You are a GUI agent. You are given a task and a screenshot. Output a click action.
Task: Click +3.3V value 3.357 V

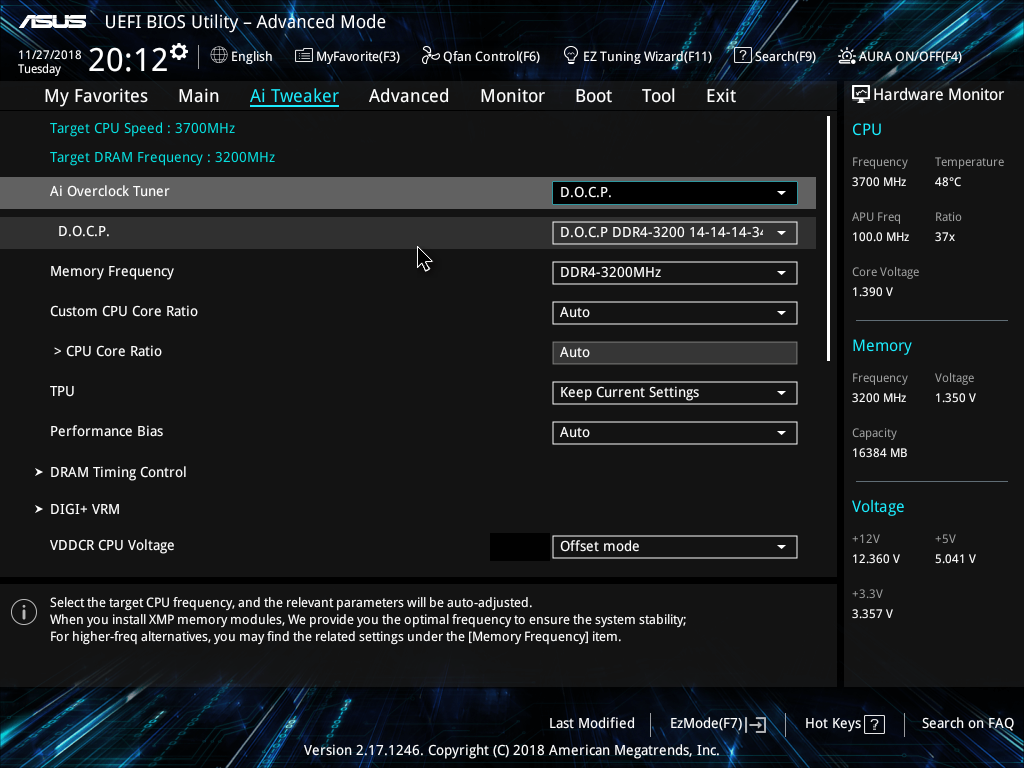872,614
